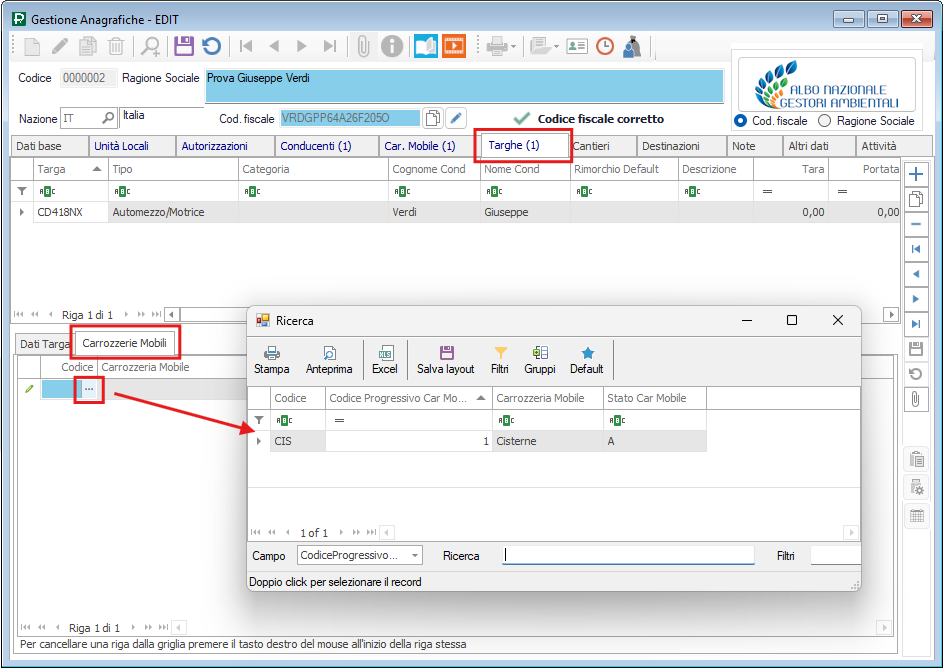Select the Ragione Sociale radio button

[825, 121]
